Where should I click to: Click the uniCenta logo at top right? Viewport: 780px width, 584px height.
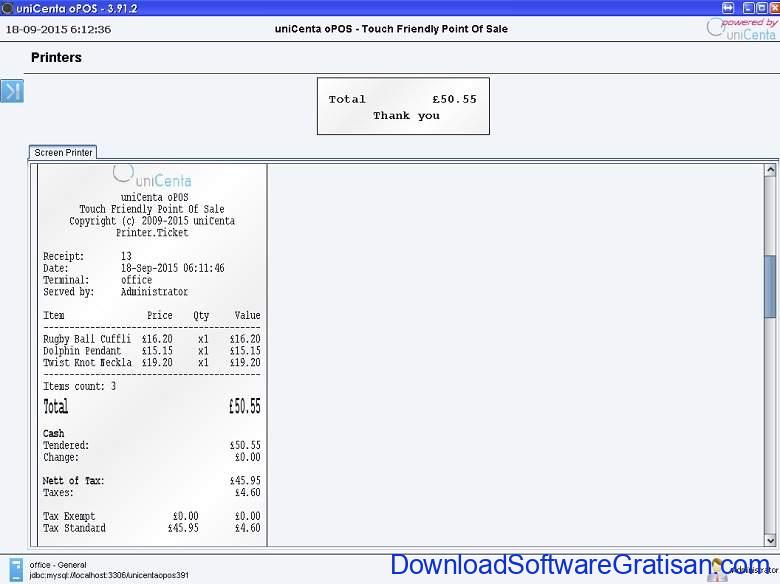(742, 29)
